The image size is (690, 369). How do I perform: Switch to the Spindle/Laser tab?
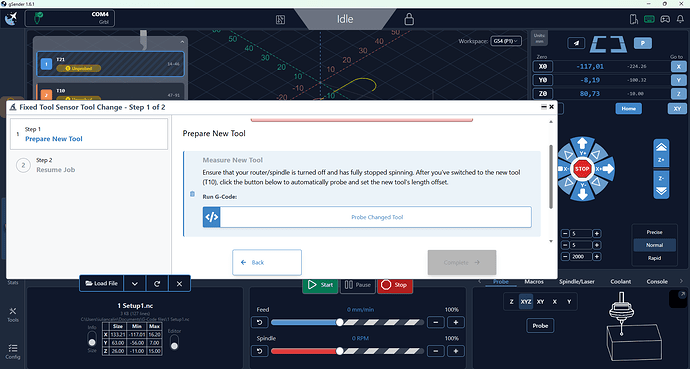pyautogui.click(x=577, y=281)
